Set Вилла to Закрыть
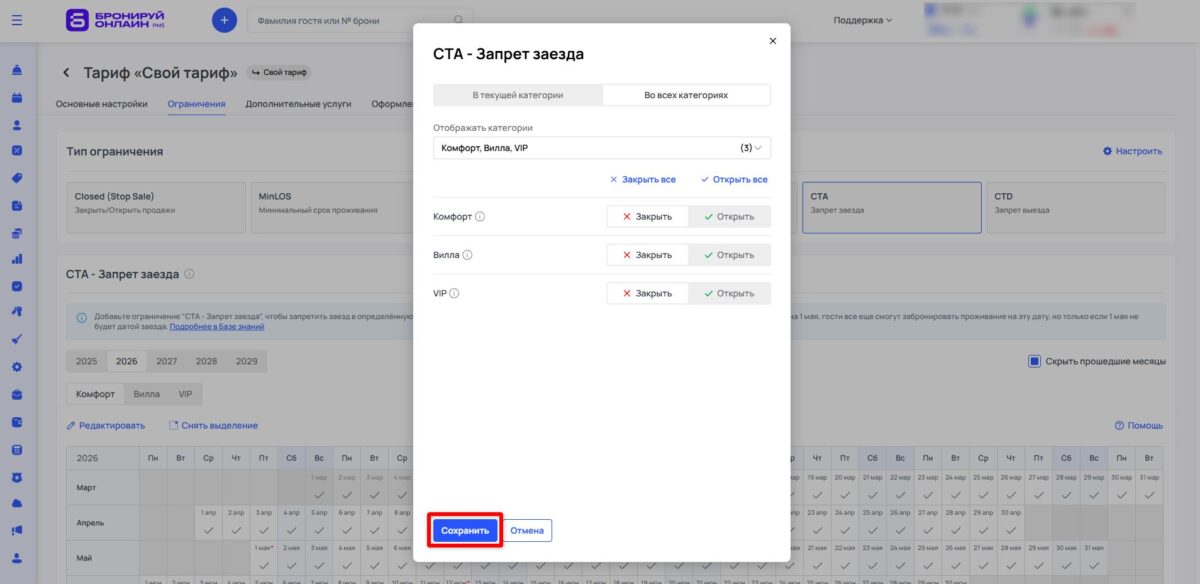 (x=646, y=254)
